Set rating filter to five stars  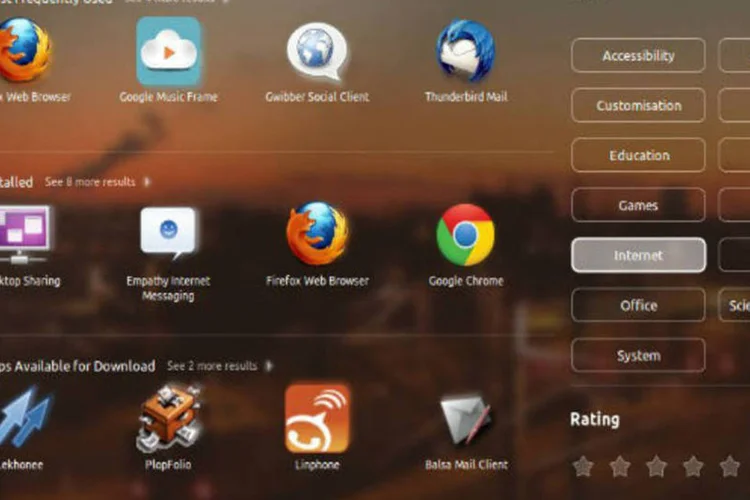tap(730, 466)
